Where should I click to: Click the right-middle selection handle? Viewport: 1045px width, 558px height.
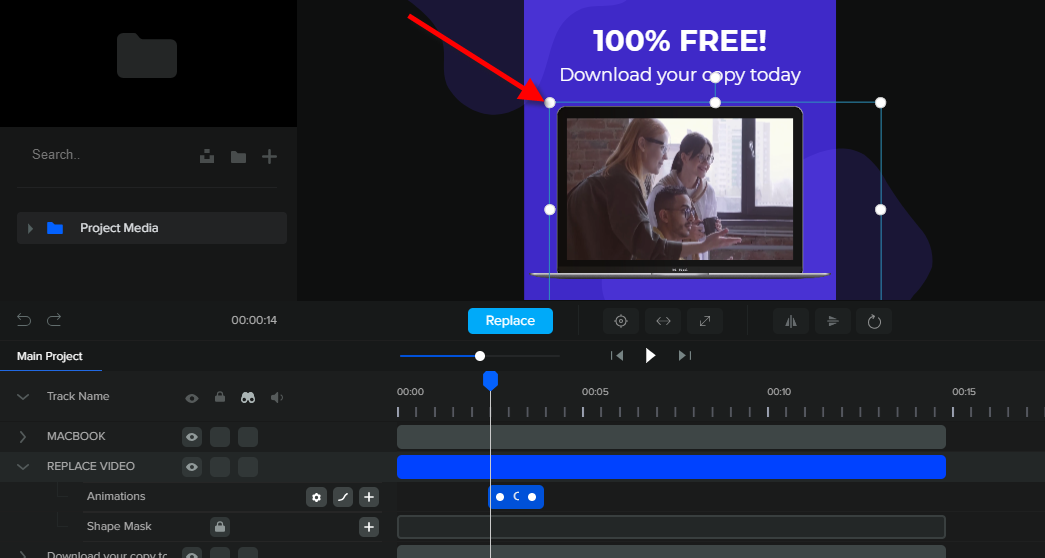click(880, 210)
